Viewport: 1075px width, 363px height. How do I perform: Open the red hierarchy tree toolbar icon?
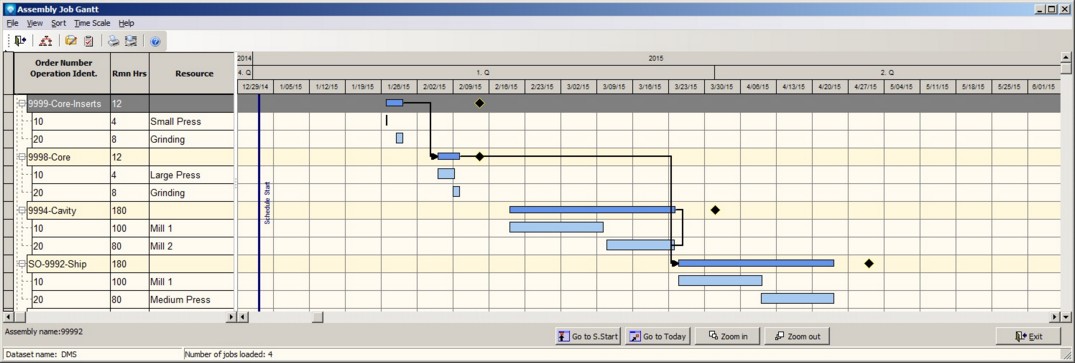click(46, 41)
